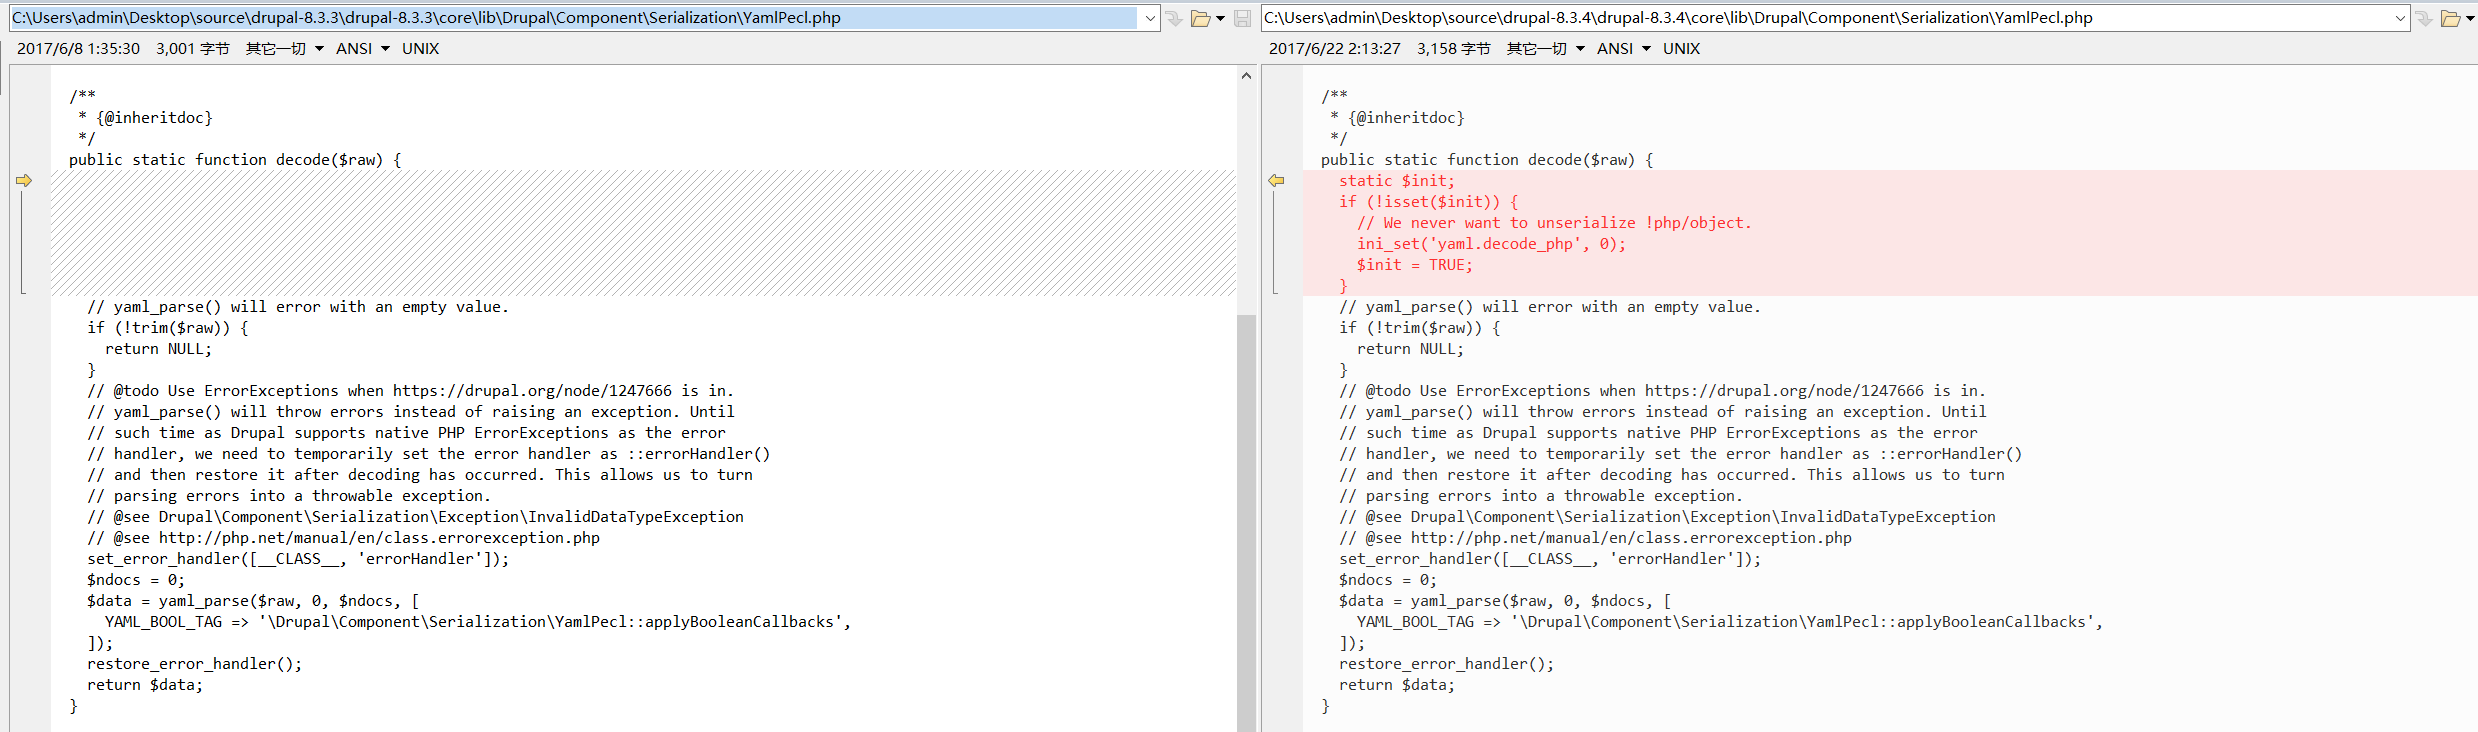Click the right pane '@todo Use ErrorExceptions' comment

[1662, 391]
